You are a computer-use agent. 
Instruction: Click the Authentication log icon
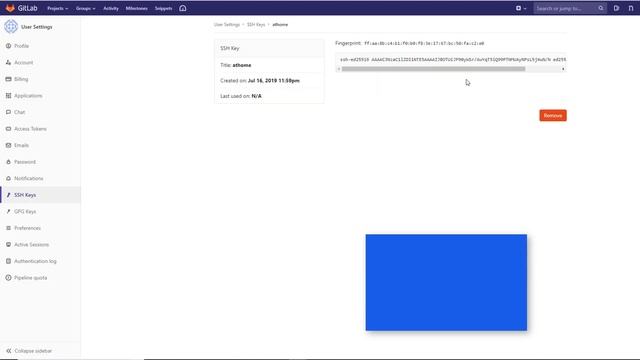(x=8, y=261)
